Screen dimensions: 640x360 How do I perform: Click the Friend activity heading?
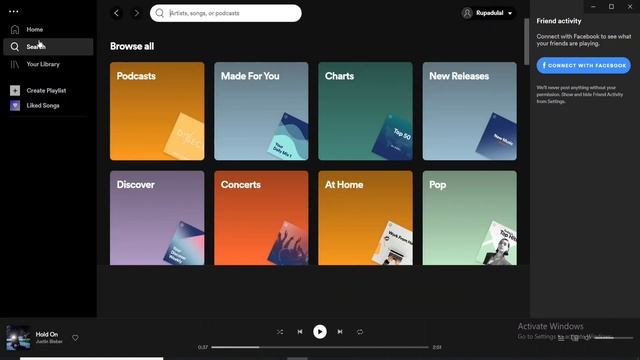pyautogui.click(x=559, y=21)
